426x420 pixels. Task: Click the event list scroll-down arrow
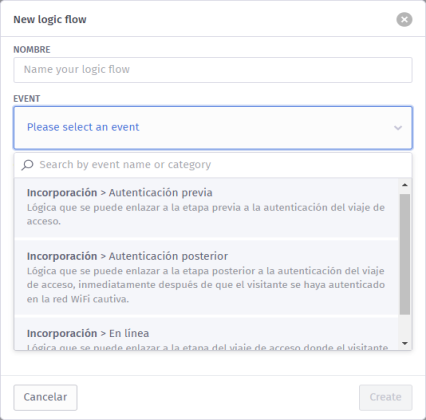point(405,343)
